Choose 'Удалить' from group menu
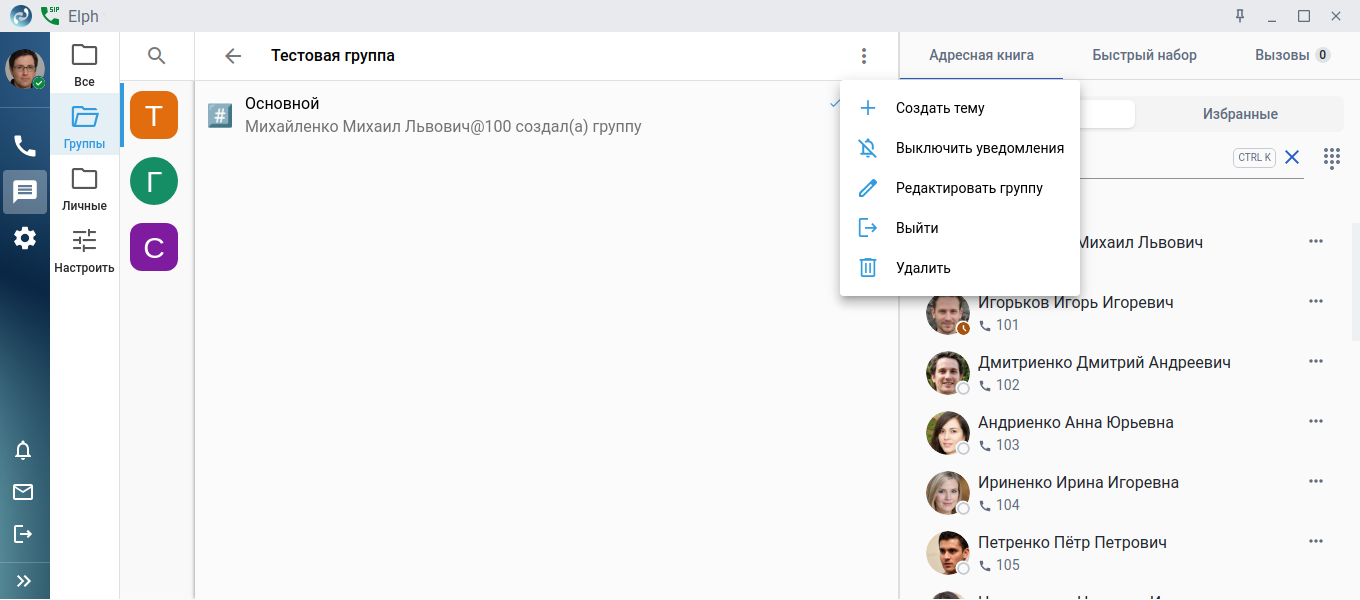Viewport: 1360px width, 600px height. (x=960, y=268)
